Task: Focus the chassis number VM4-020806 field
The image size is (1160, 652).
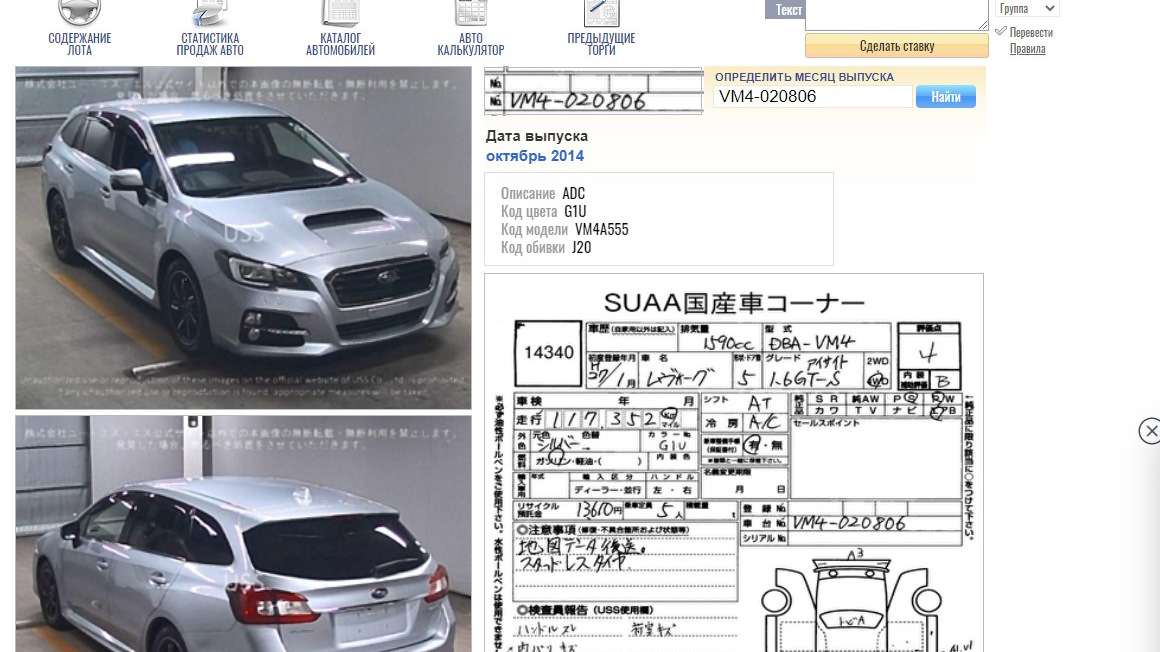Action: click(812, 97)
